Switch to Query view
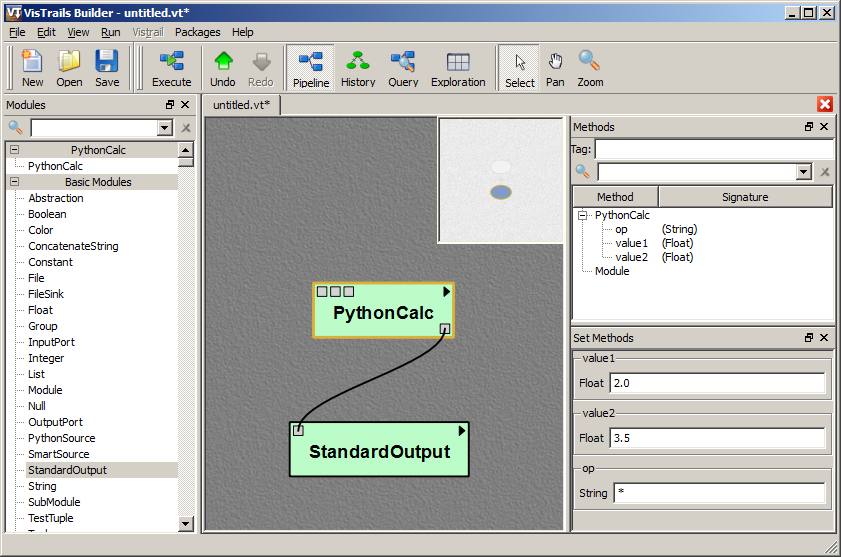Viewport: 841px width, 557px height. (403, 68)
